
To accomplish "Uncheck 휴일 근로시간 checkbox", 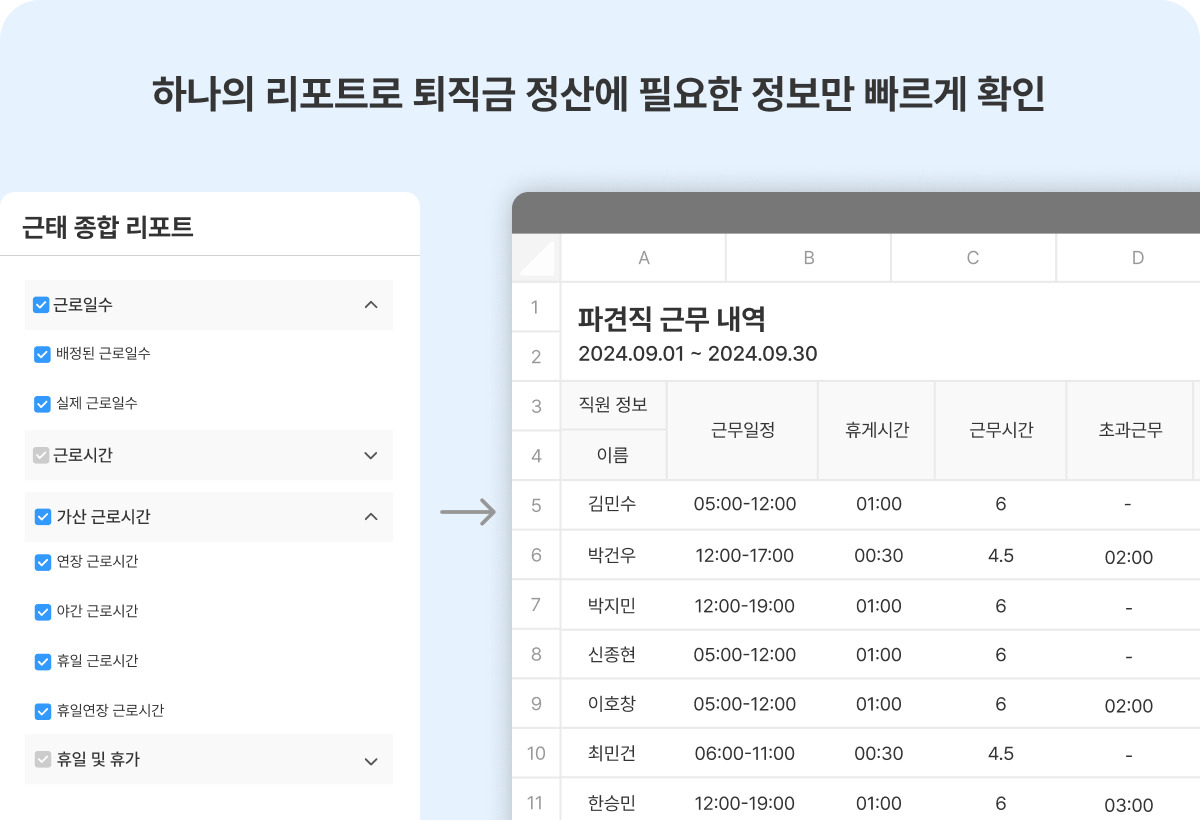I will (42, 661).
